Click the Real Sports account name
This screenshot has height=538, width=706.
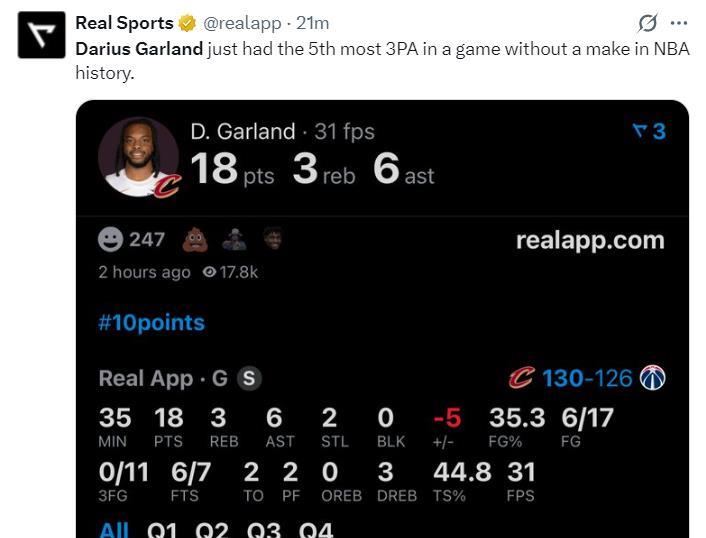point(124,23)
